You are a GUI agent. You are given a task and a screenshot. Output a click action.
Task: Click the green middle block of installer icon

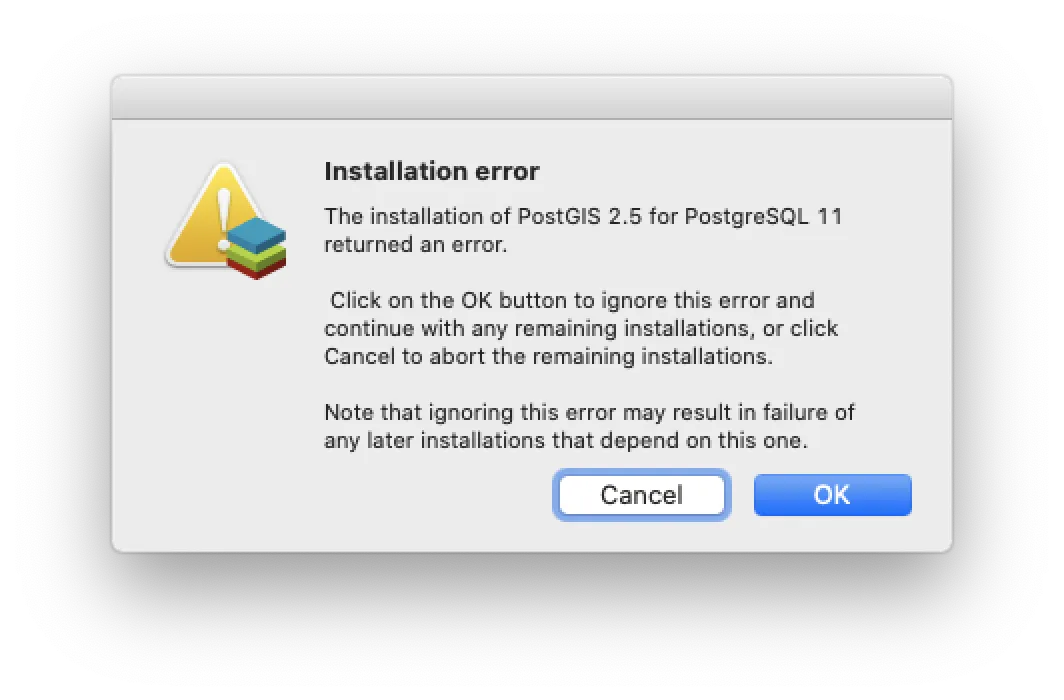click(256, 252)
